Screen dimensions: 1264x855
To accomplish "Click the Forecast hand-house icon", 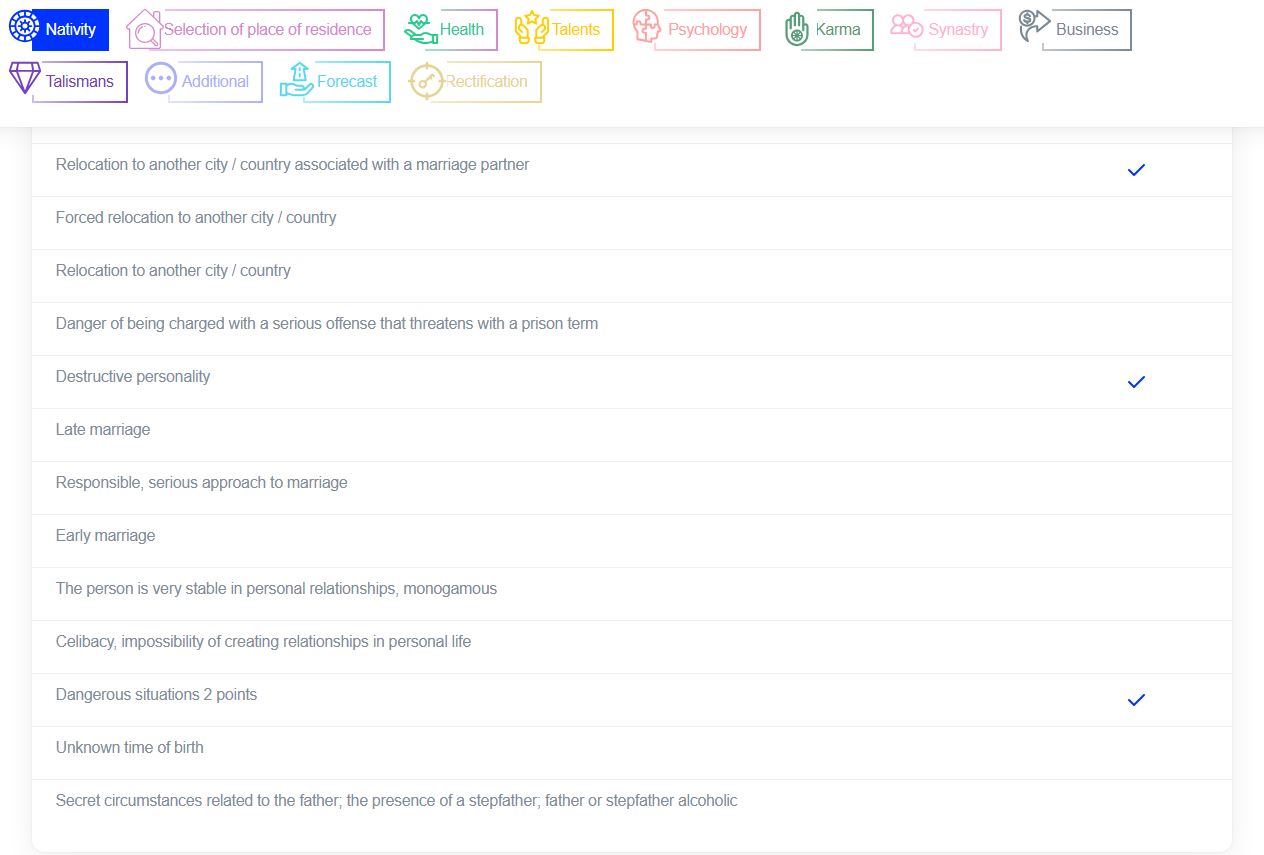I will tap(297, 80).
